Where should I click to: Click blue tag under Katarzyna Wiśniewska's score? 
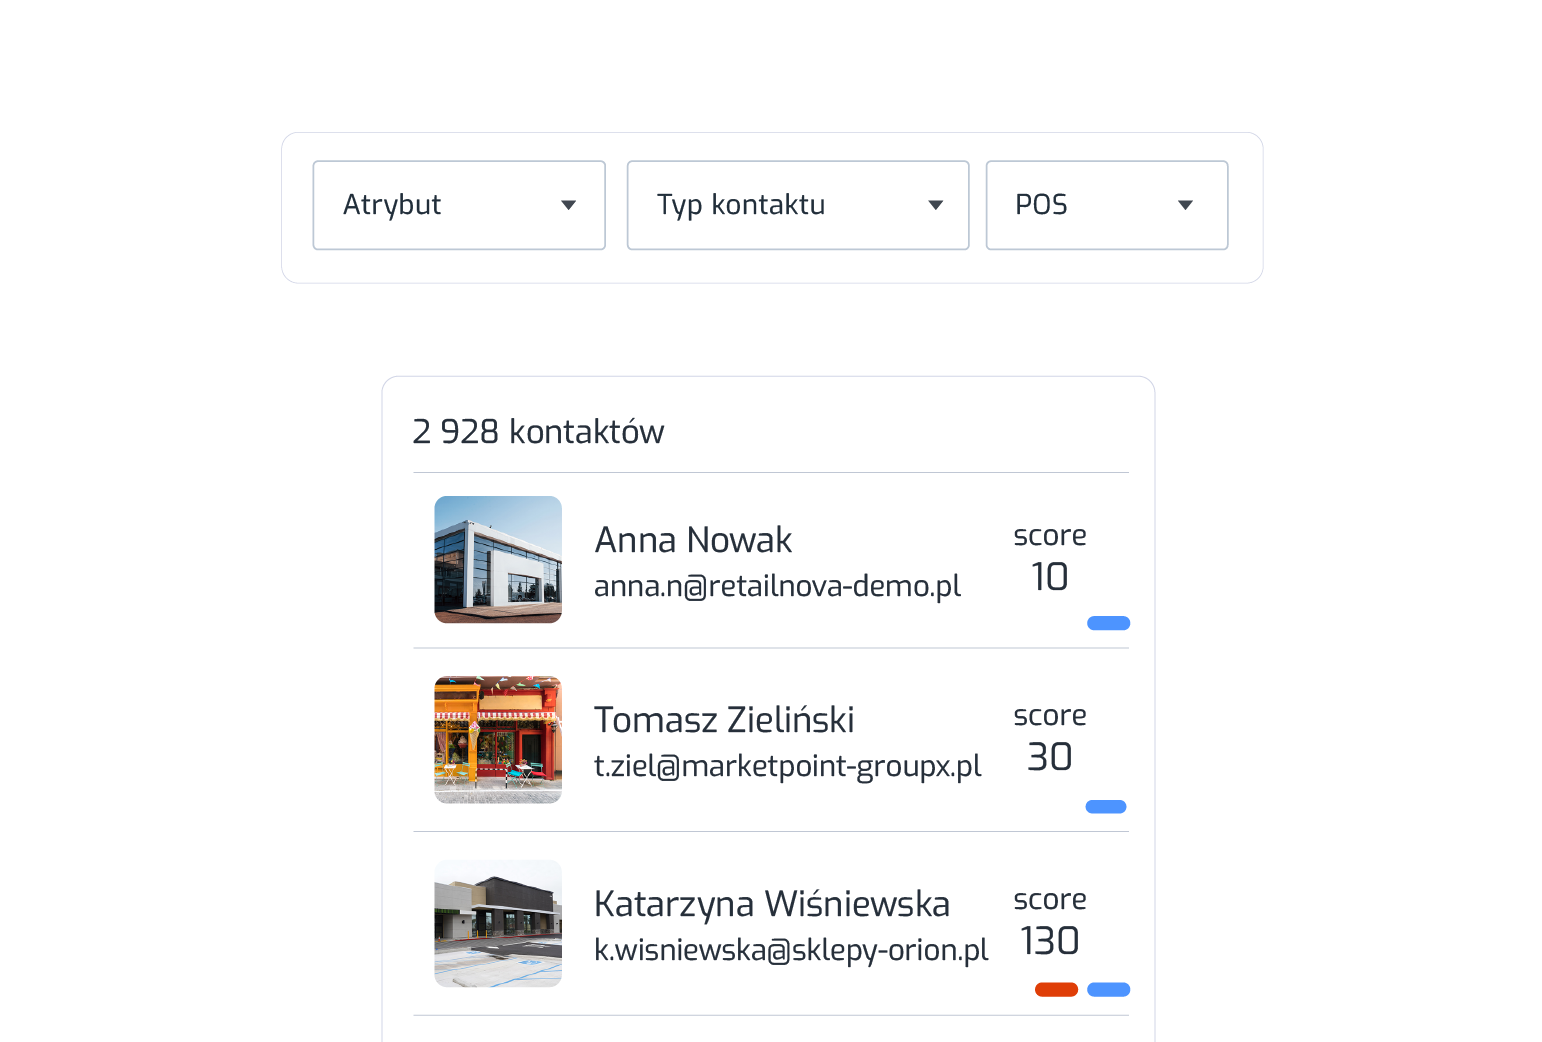pos(1108,990)
